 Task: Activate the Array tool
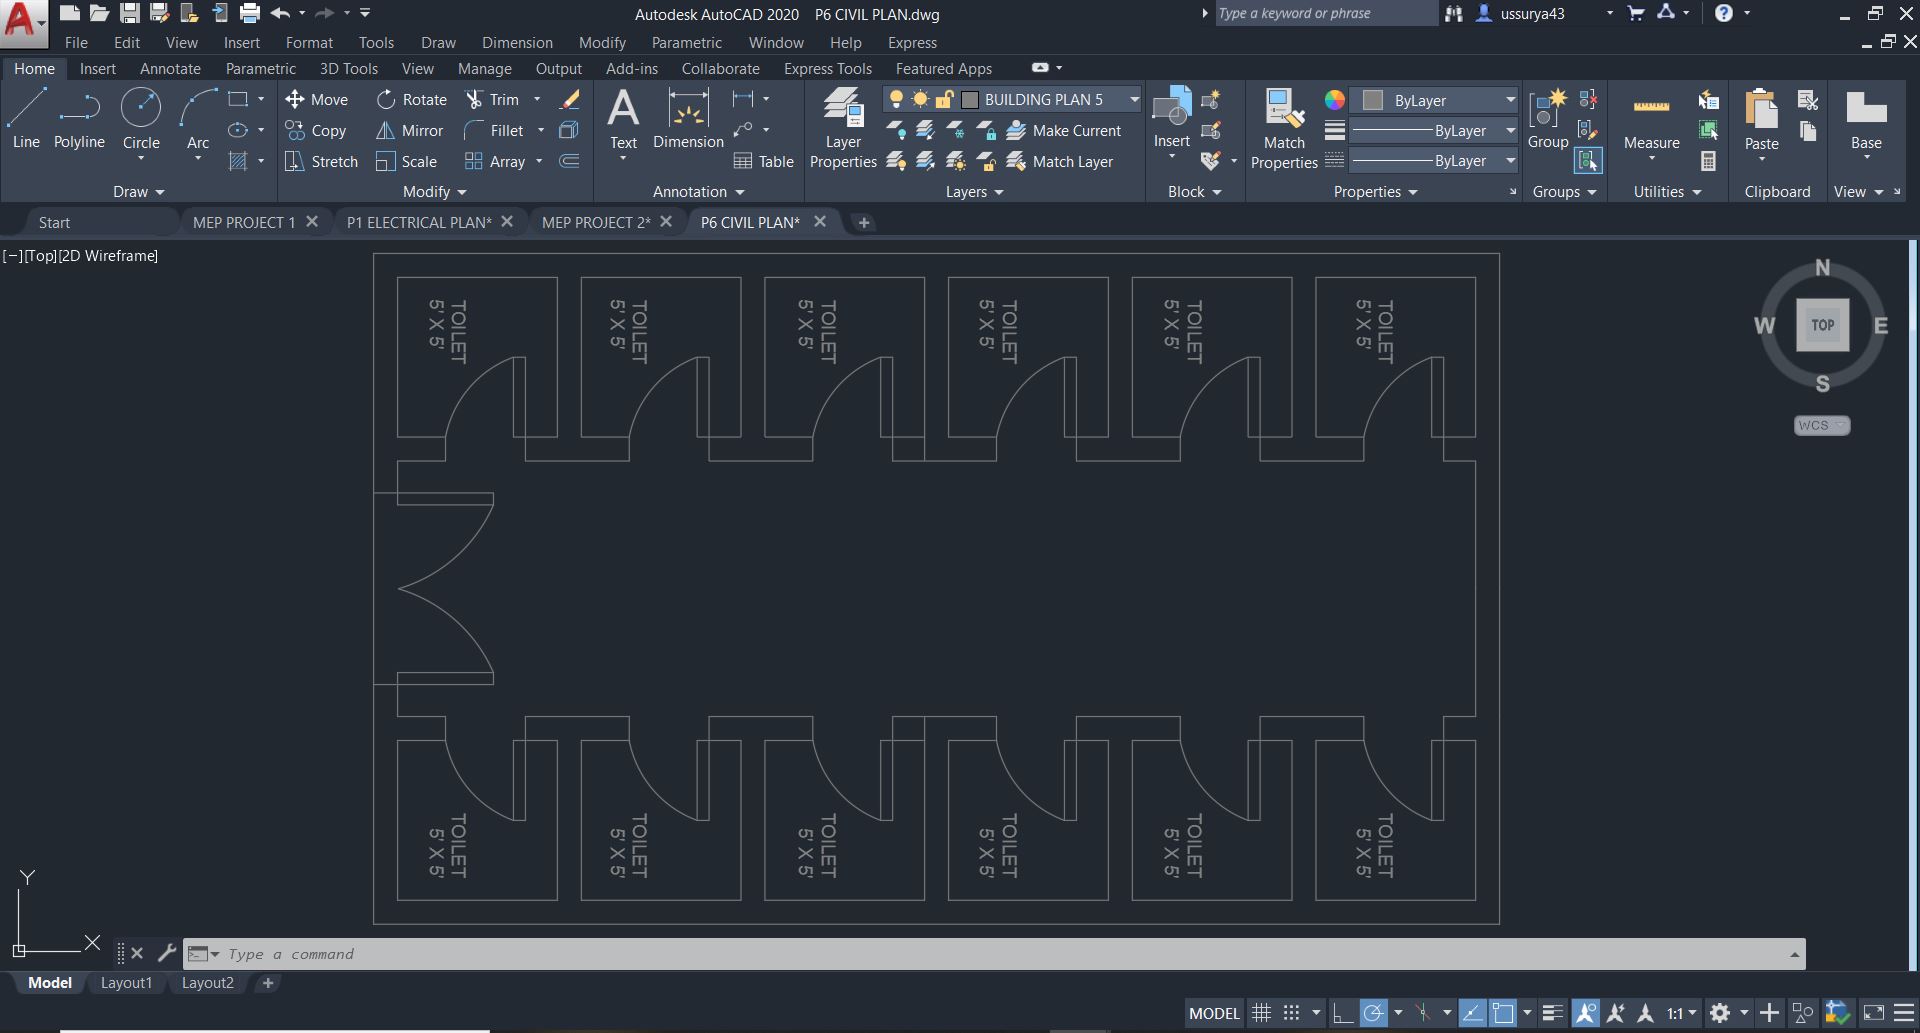pos(495,161)
